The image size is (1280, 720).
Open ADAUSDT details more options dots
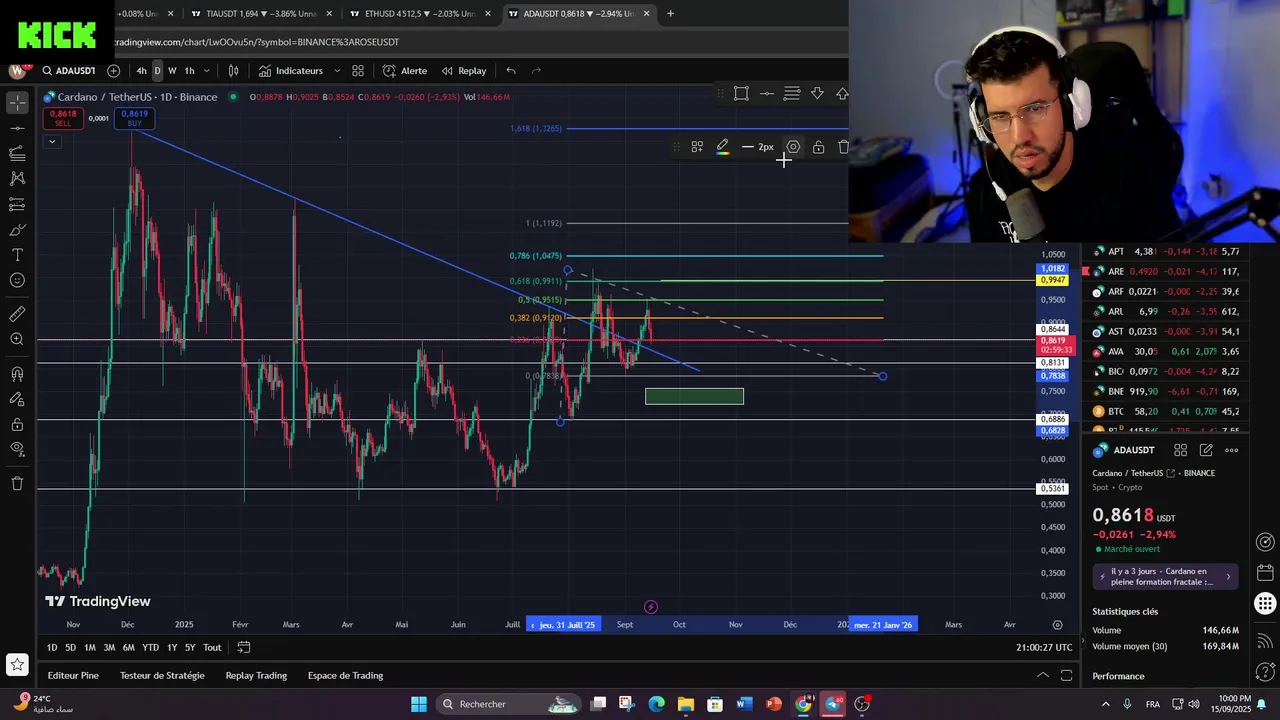click(1232, 451)
